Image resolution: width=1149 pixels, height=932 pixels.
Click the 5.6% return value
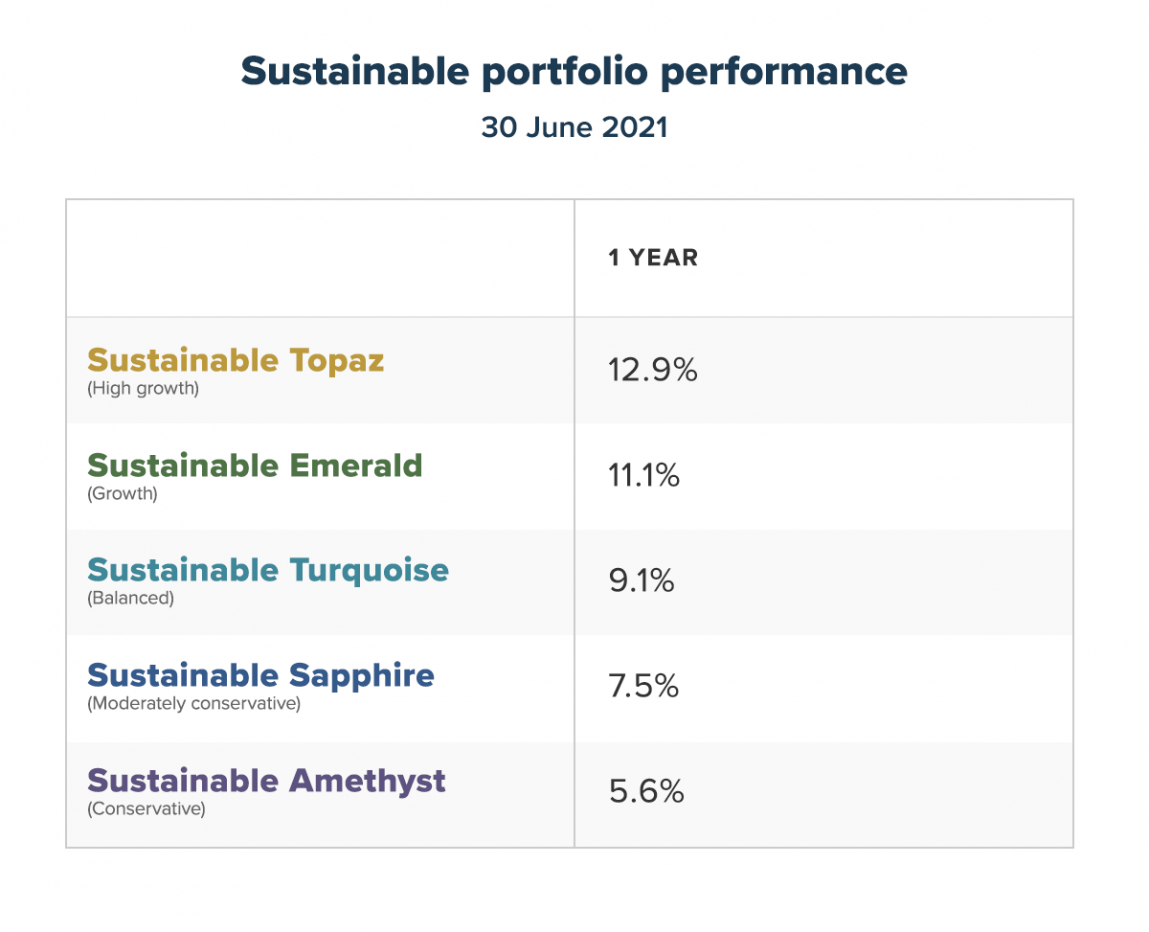[x=646, y=792]
